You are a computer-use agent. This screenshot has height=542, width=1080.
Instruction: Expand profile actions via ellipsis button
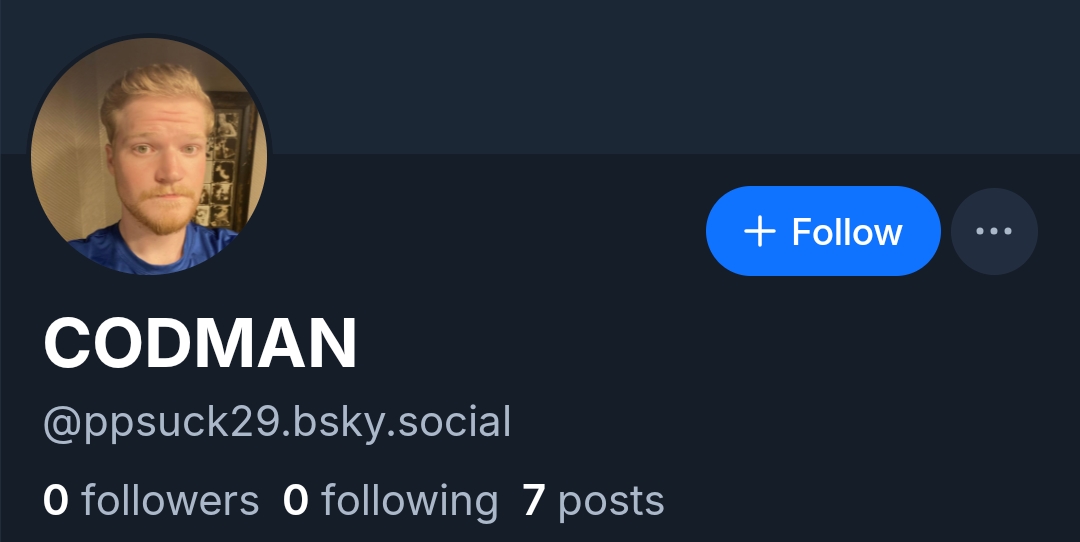(x=994, y=231)
